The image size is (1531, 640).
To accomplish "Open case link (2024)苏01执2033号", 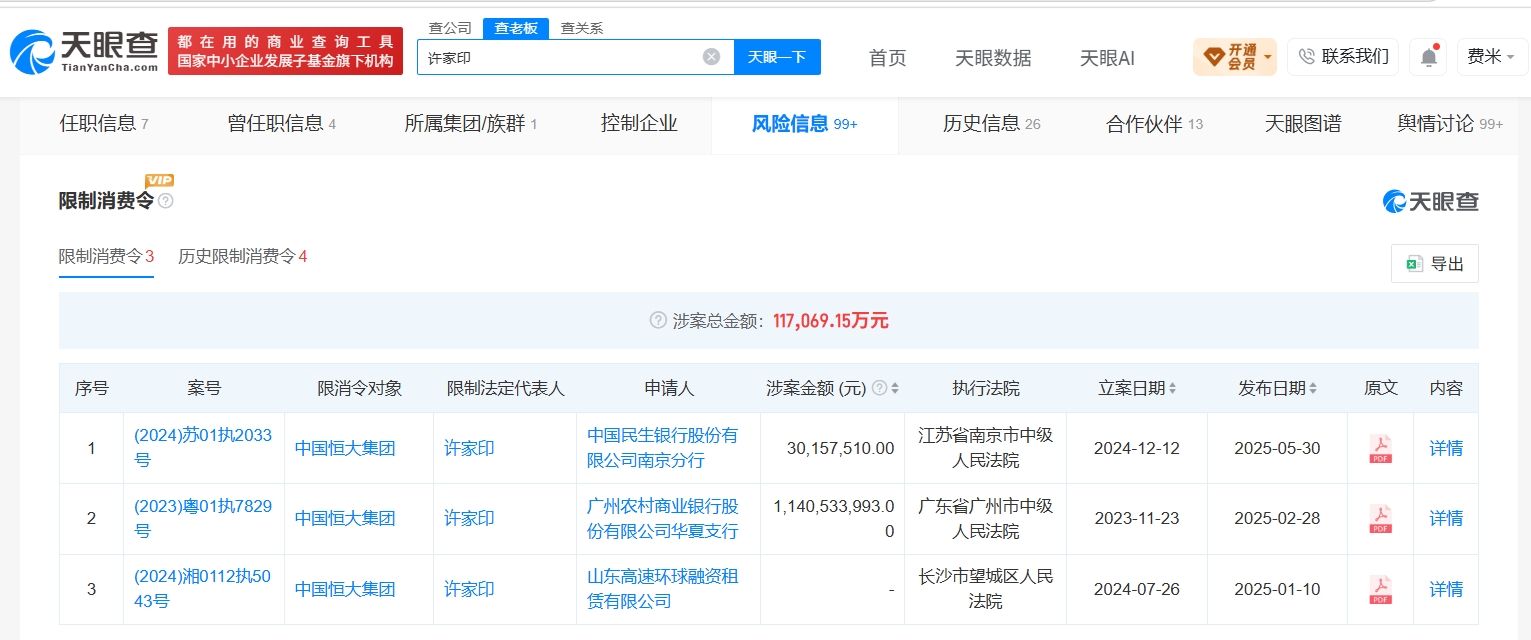I will point(203,448).
